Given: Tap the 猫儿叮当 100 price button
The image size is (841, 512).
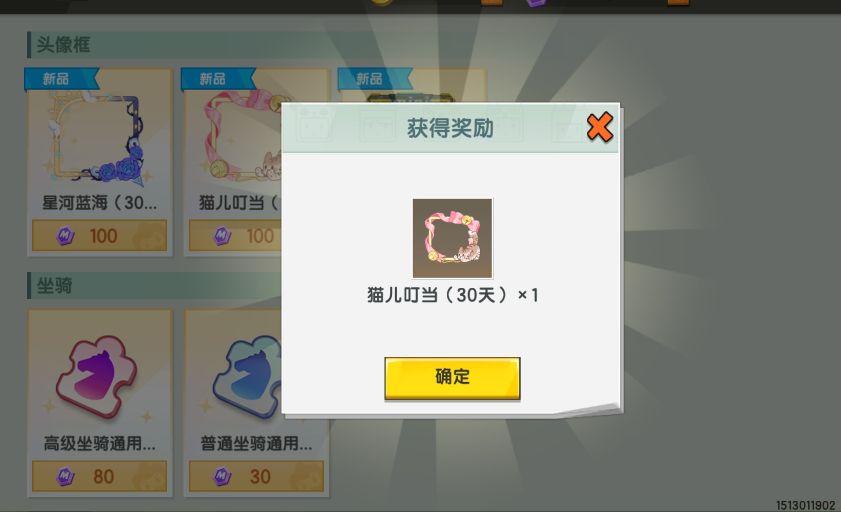Looking at the screenshot, I should click(x=235, y=235).
